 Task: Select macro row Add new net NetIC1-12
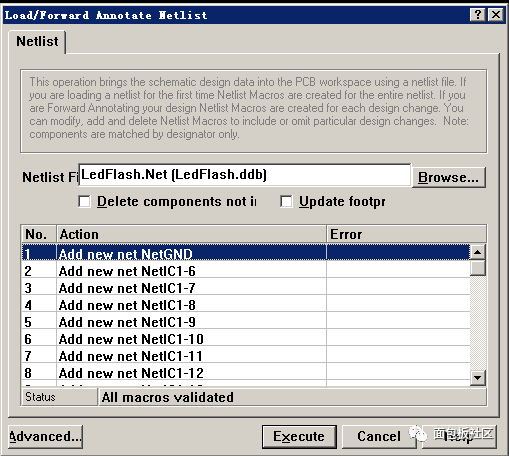point(246,373)
